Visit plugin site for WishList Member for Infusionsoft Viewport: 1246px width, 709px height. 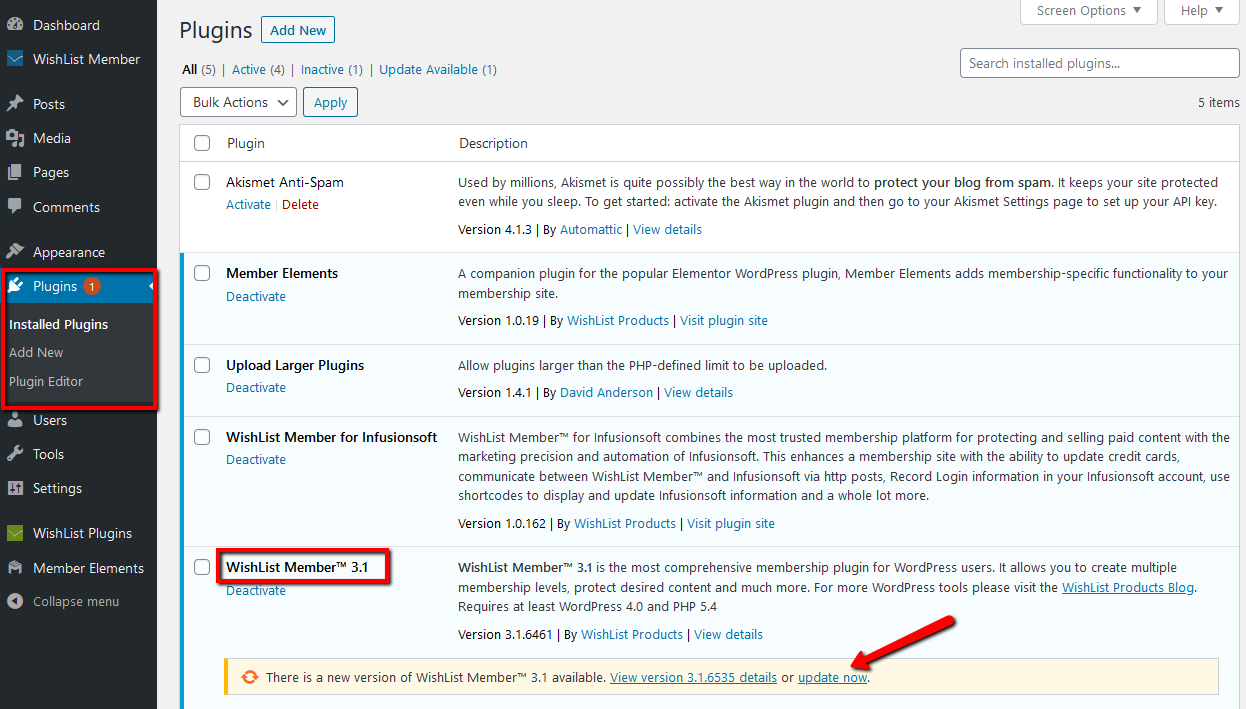click(731, 523)
